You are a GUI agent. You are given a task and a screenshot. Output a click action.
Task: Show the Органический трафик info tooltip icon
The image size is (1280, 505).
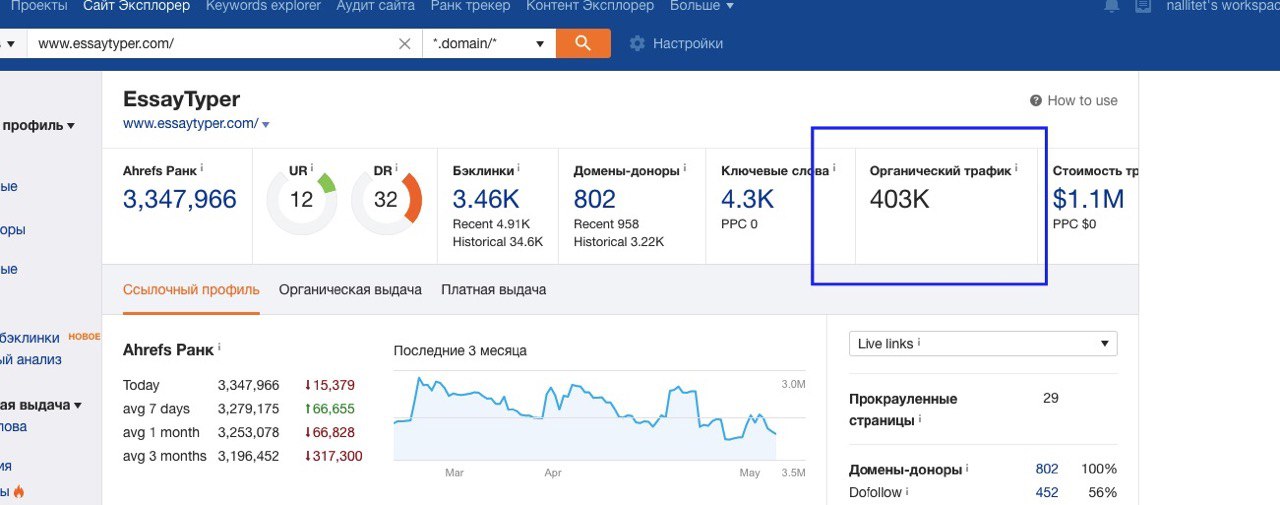(1017, 168)
